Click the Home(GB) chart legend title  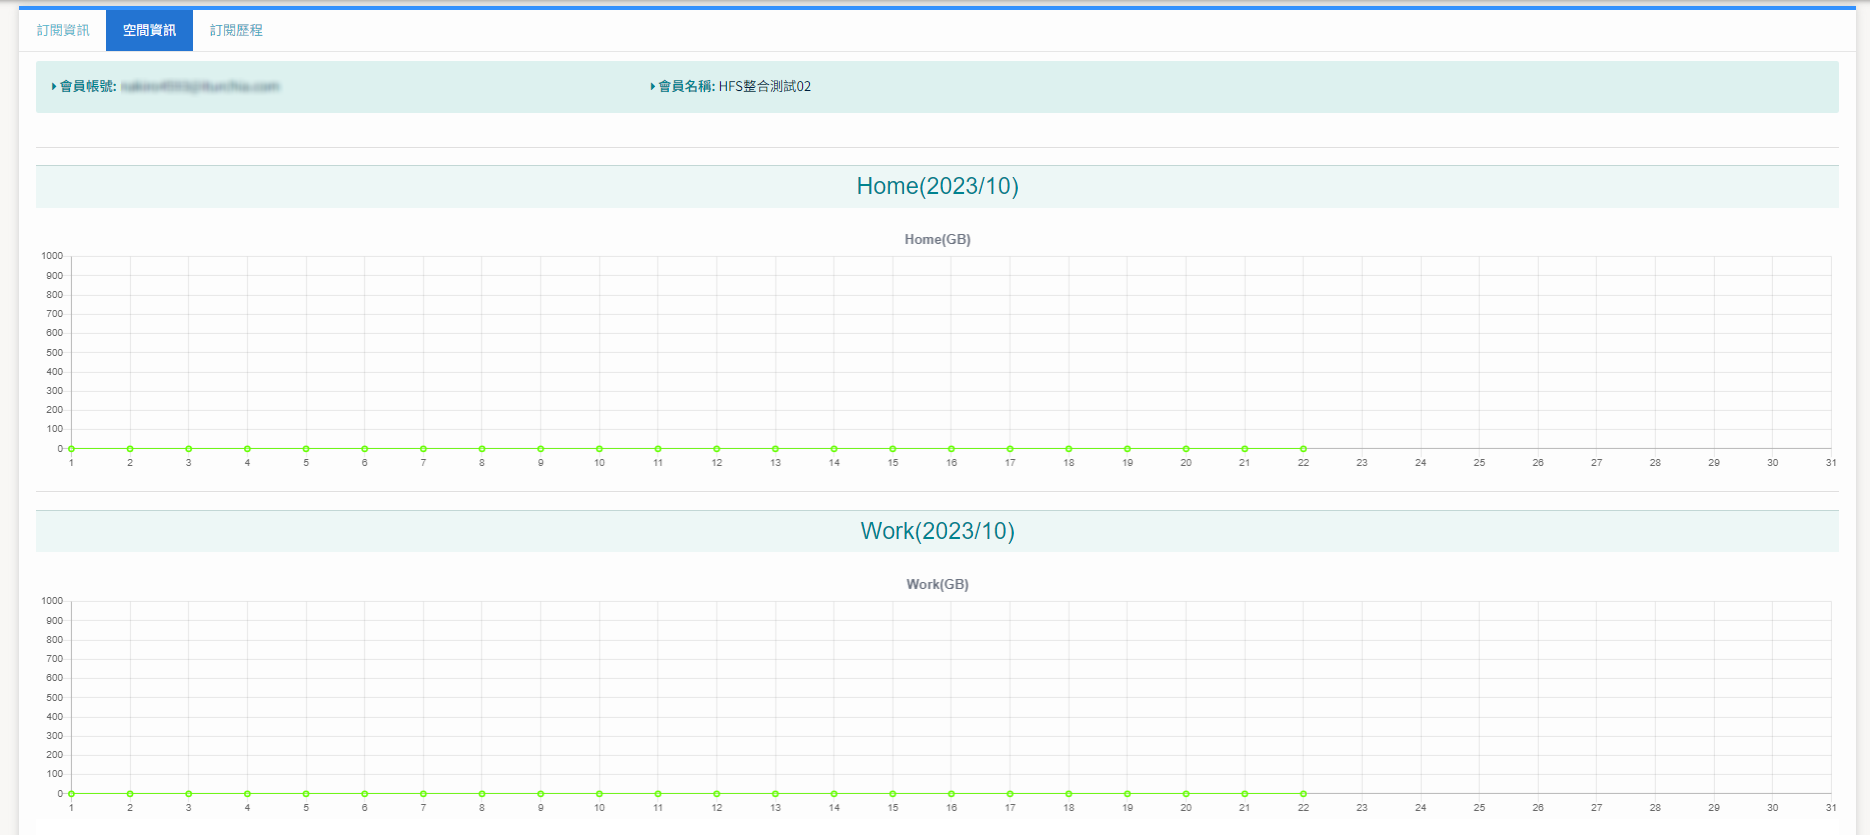pos(937,239)
